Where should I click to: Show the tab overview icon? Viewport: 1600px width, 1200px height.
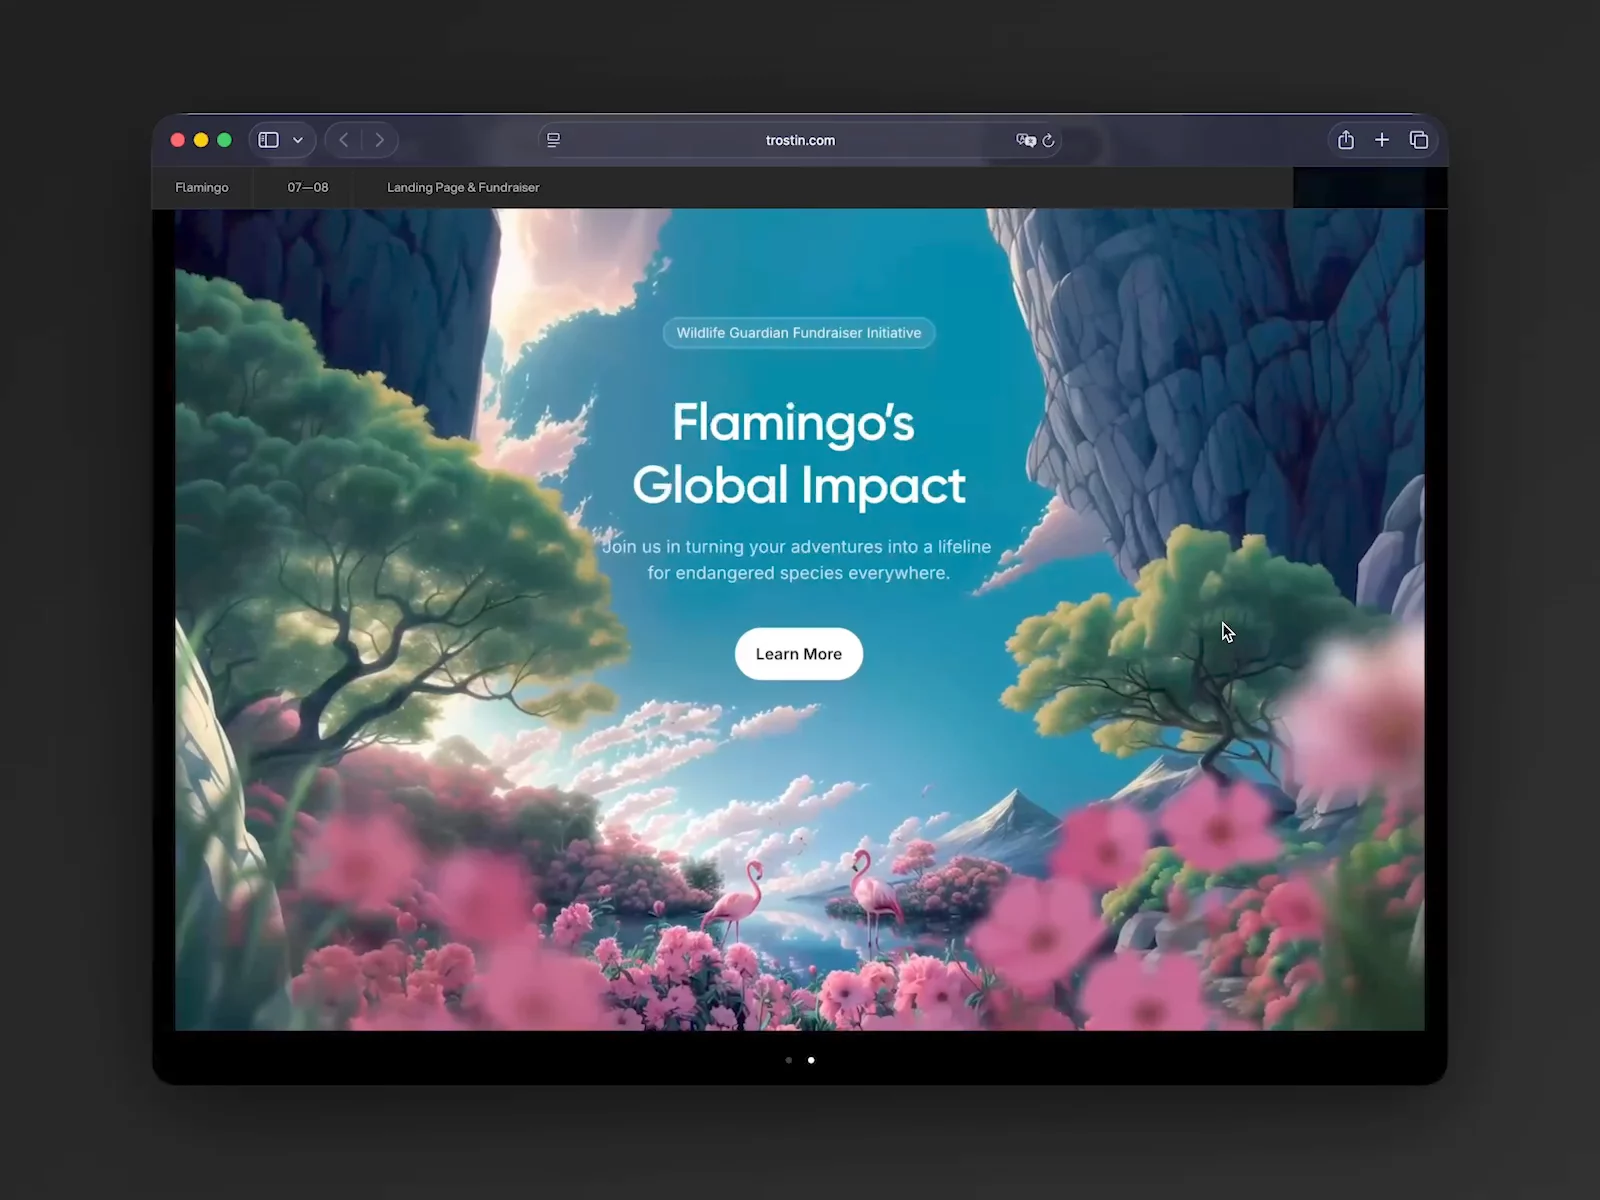[1418, 140]
